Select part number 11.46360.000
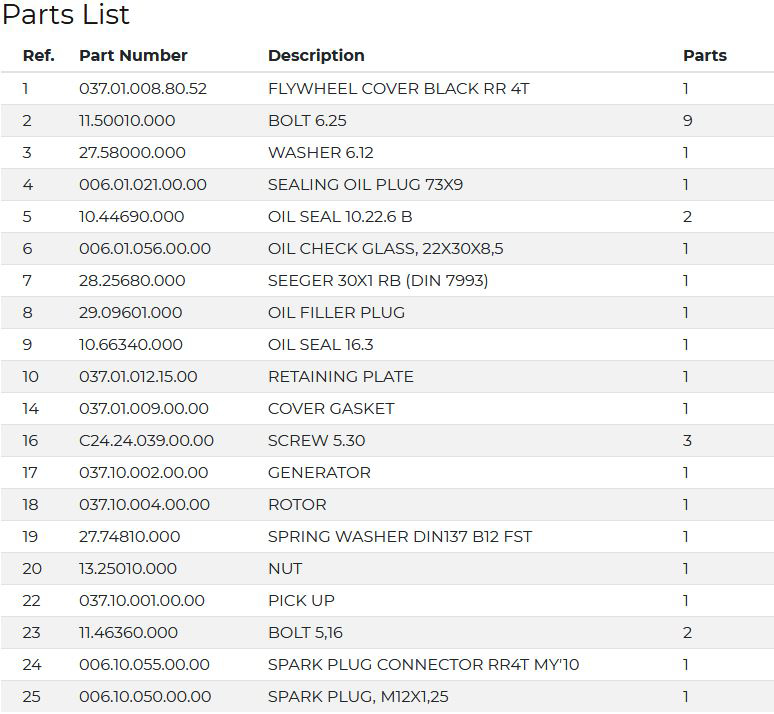The image size is (774, 714). click(128, 633)
